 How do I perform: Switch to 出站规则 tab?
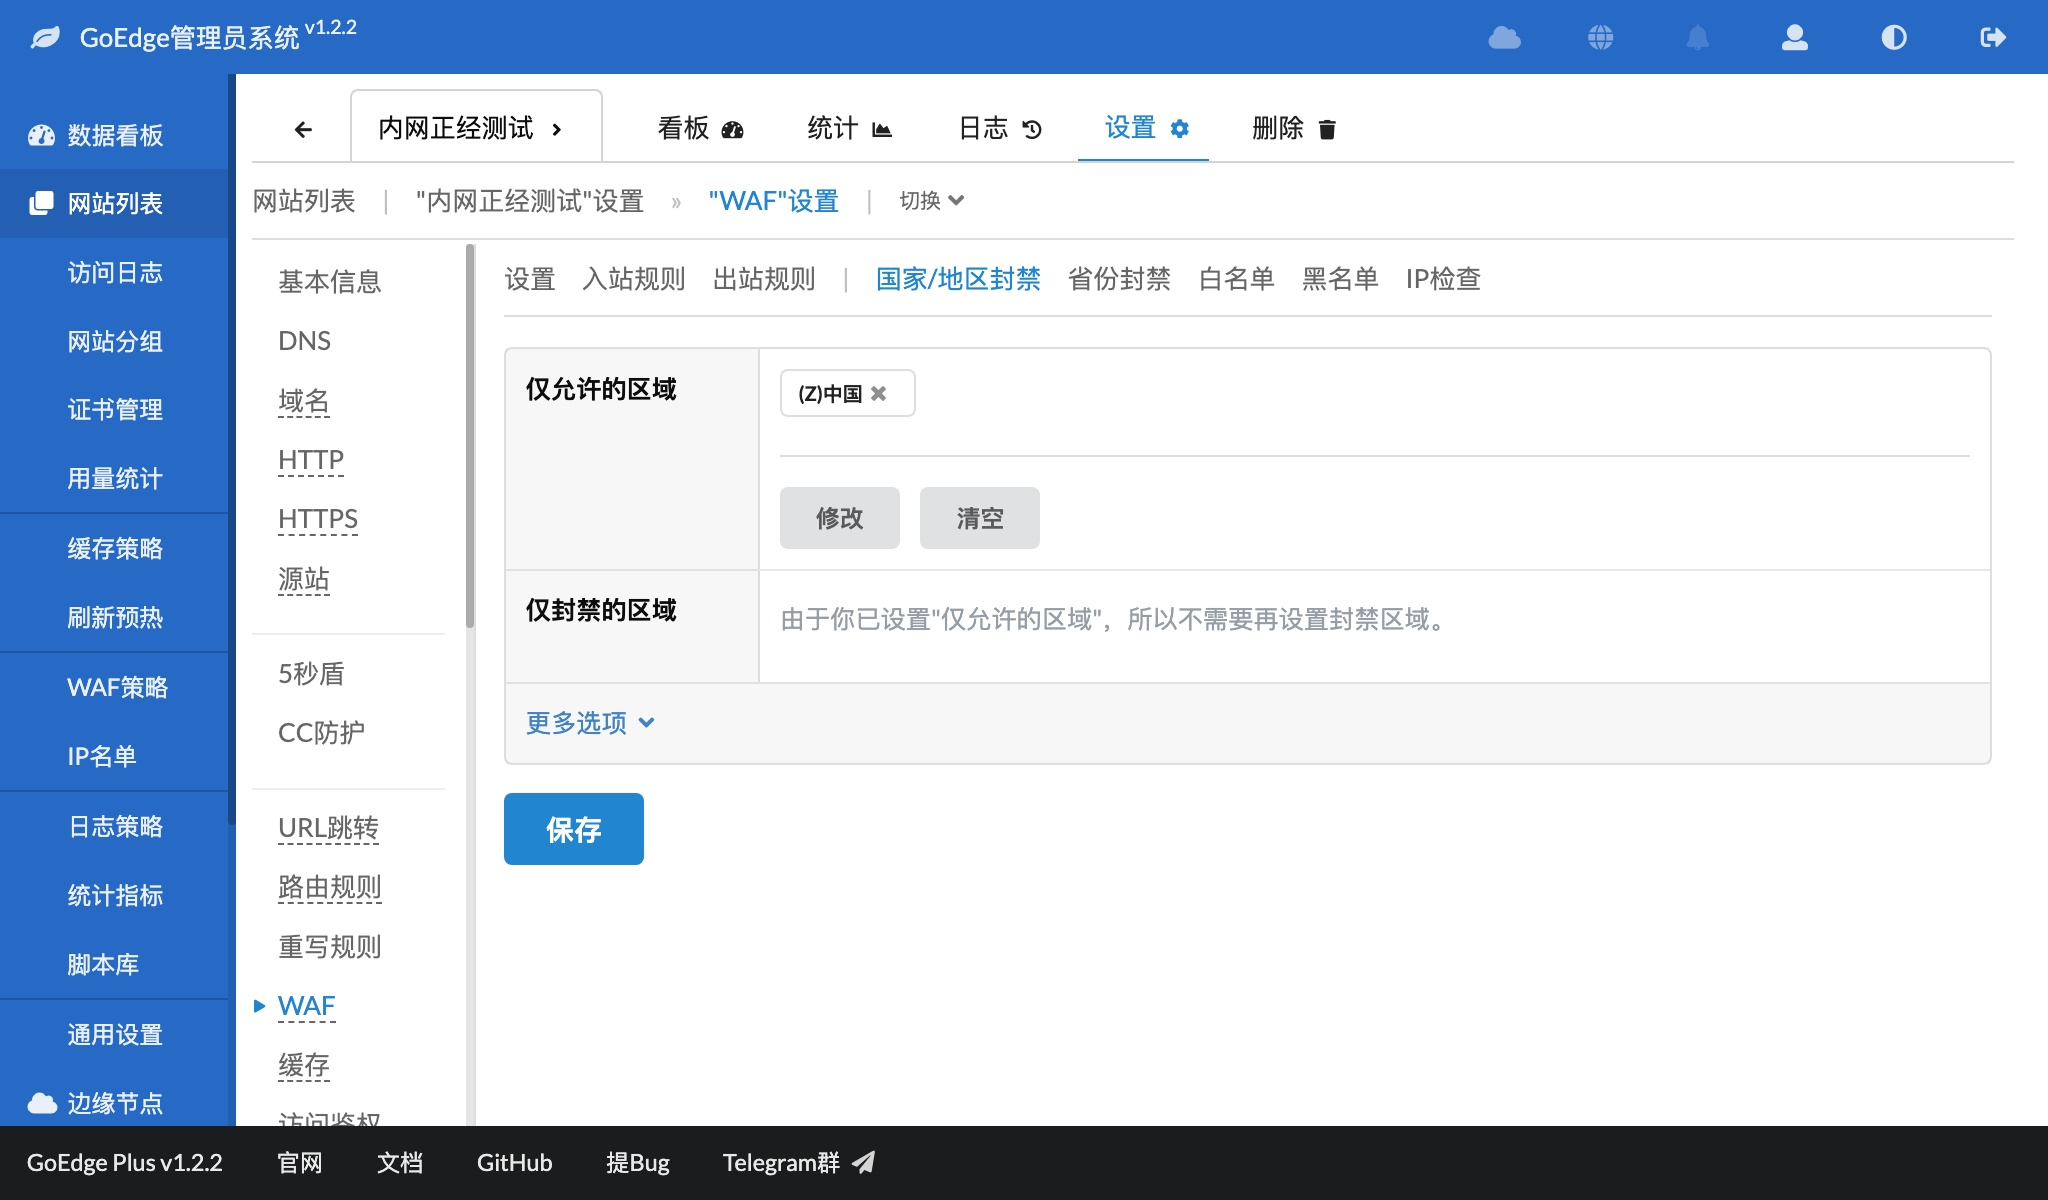pos(764,279)
